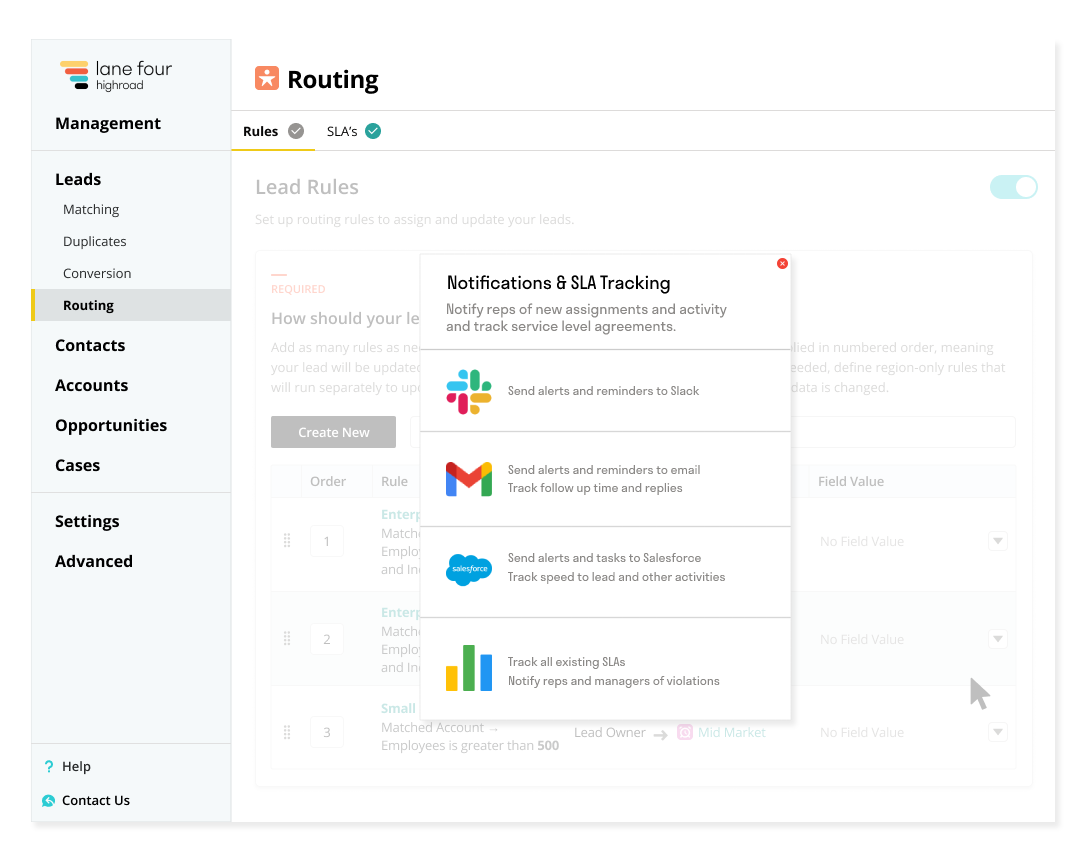This screenshot has width=1089, height=867.
Task: Open Matching under Leads in sidebar
Action: (x=91, y=210)
